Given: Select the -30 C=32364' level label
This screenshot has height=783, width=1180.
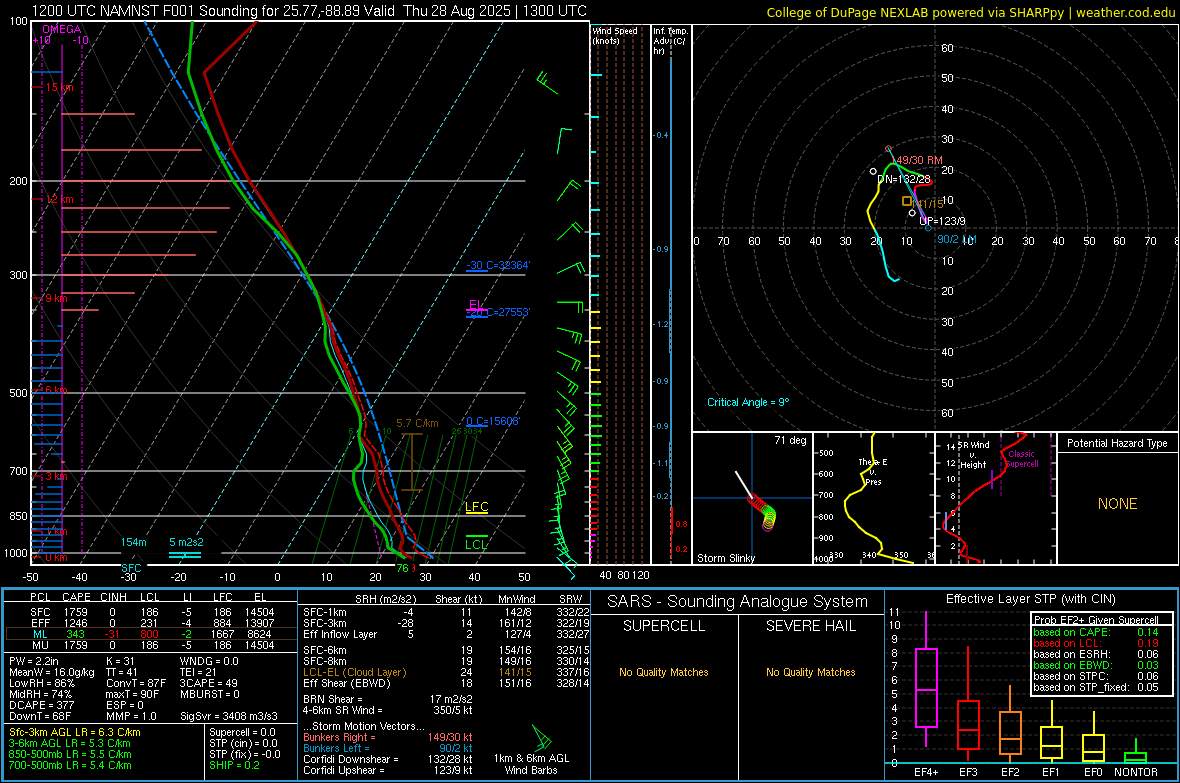Looking at the screenshot, I should [498, 265].
